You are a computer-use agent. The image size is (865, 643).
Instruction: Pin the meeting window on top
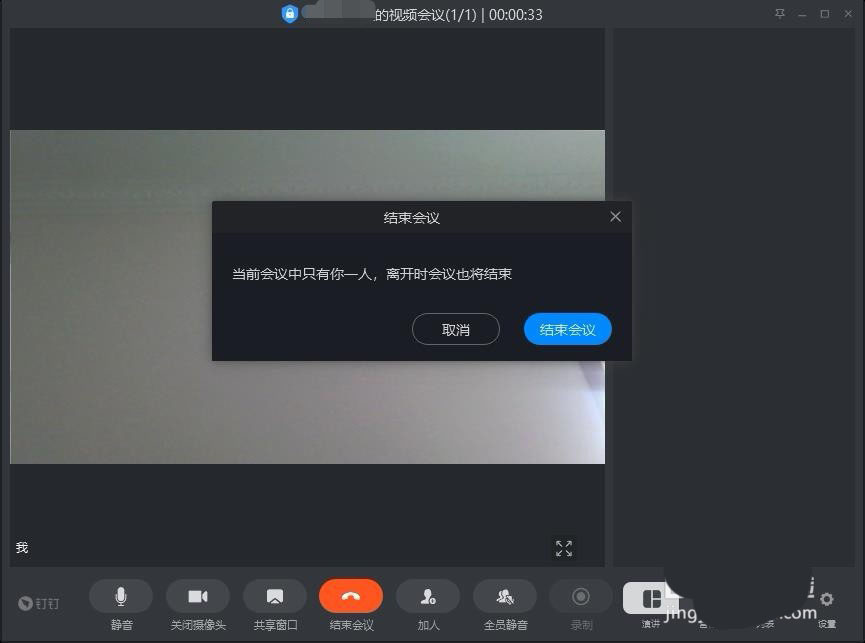(x=779, y=14)
